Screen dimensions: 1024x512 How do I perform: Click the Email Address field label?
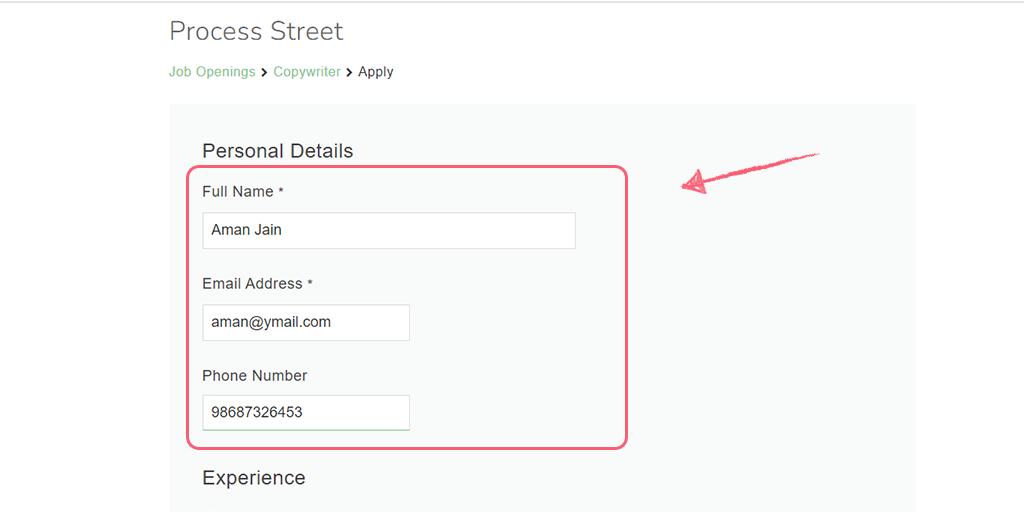252,284
